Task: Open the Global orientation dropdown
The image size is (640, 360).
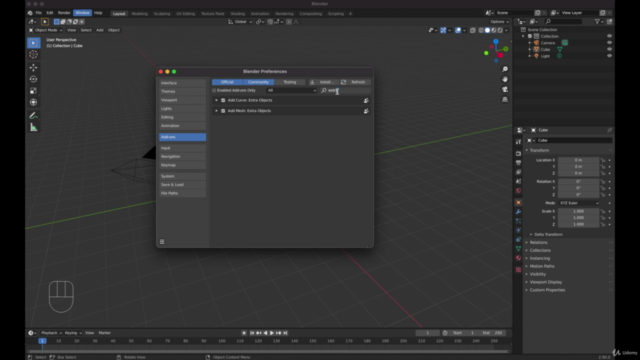Action: pyautogui.click(x=240, y=22)
